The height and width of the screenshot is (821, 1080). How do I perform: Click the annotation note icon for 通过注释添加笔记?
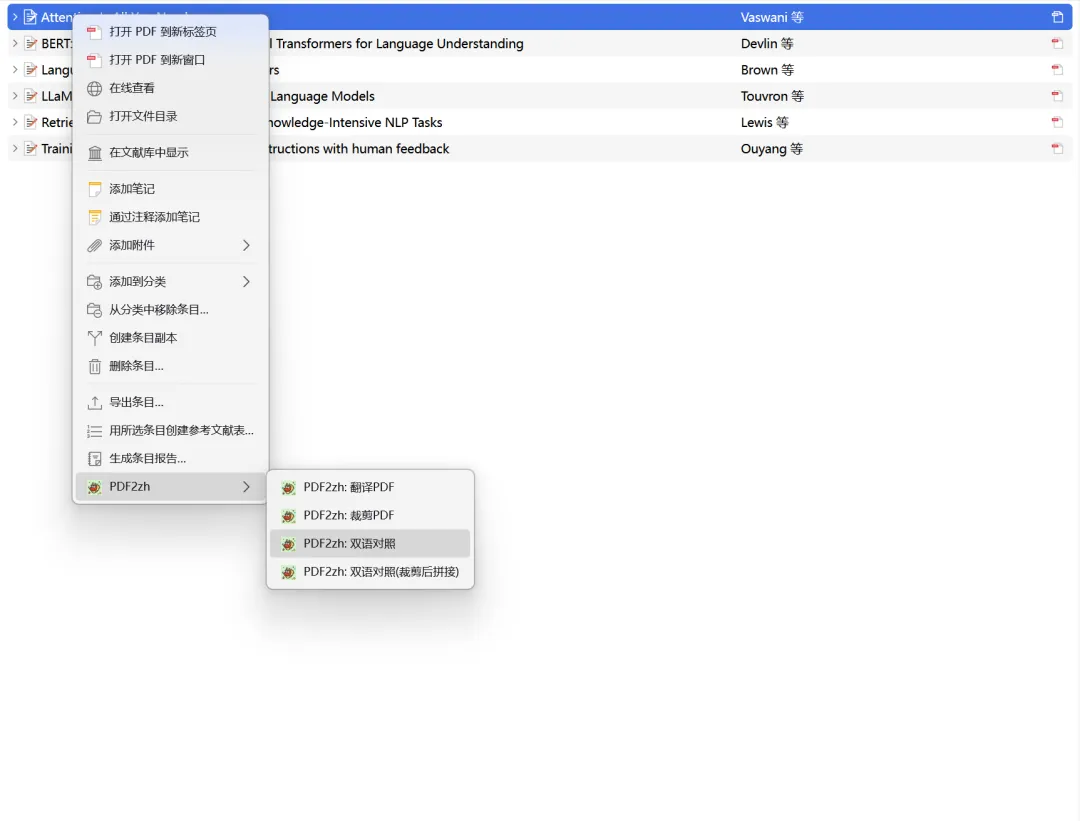pyautogui.click(x=94, y=218)
